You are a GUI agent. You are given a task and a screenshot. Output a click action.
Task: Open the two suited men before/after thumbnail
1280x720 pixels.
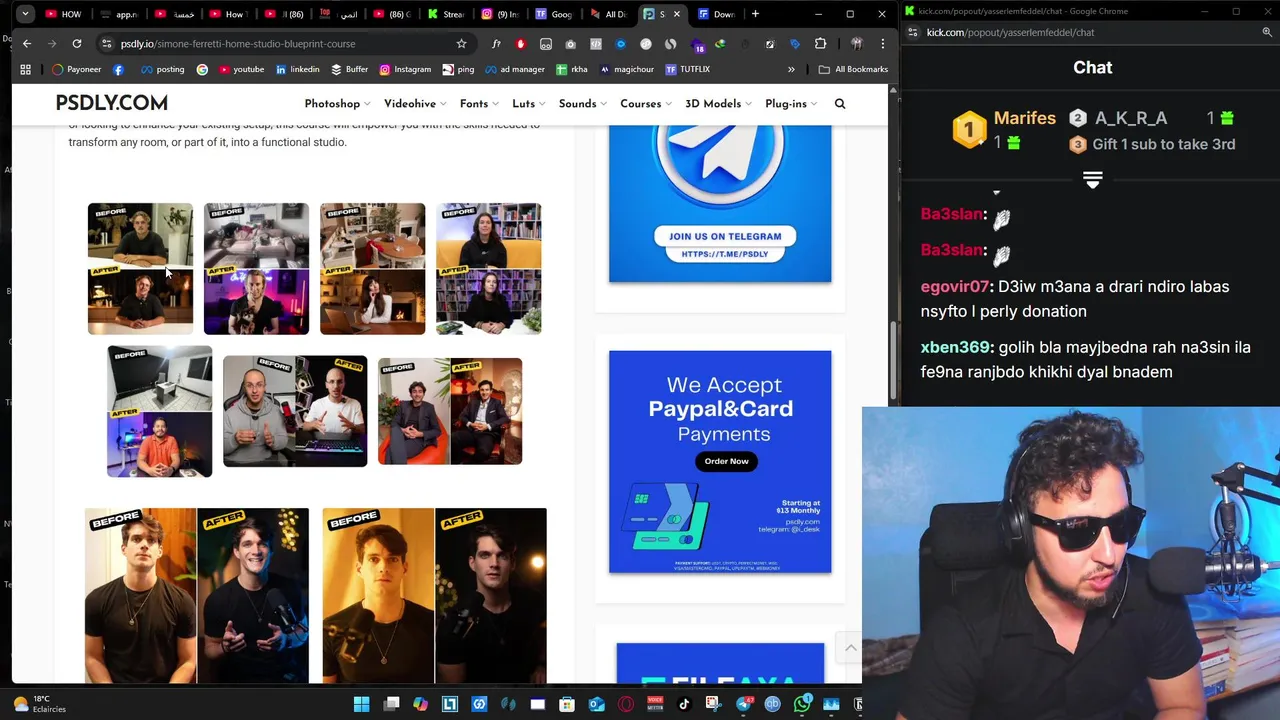(450, 411)
